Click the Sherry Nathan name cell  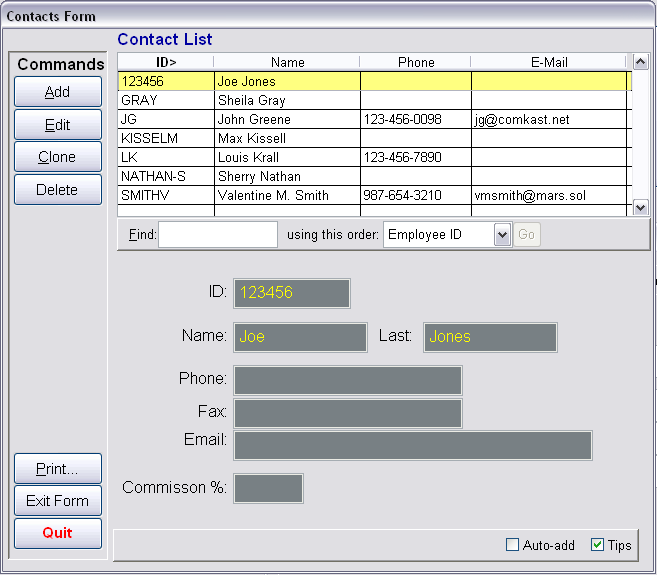287,176
